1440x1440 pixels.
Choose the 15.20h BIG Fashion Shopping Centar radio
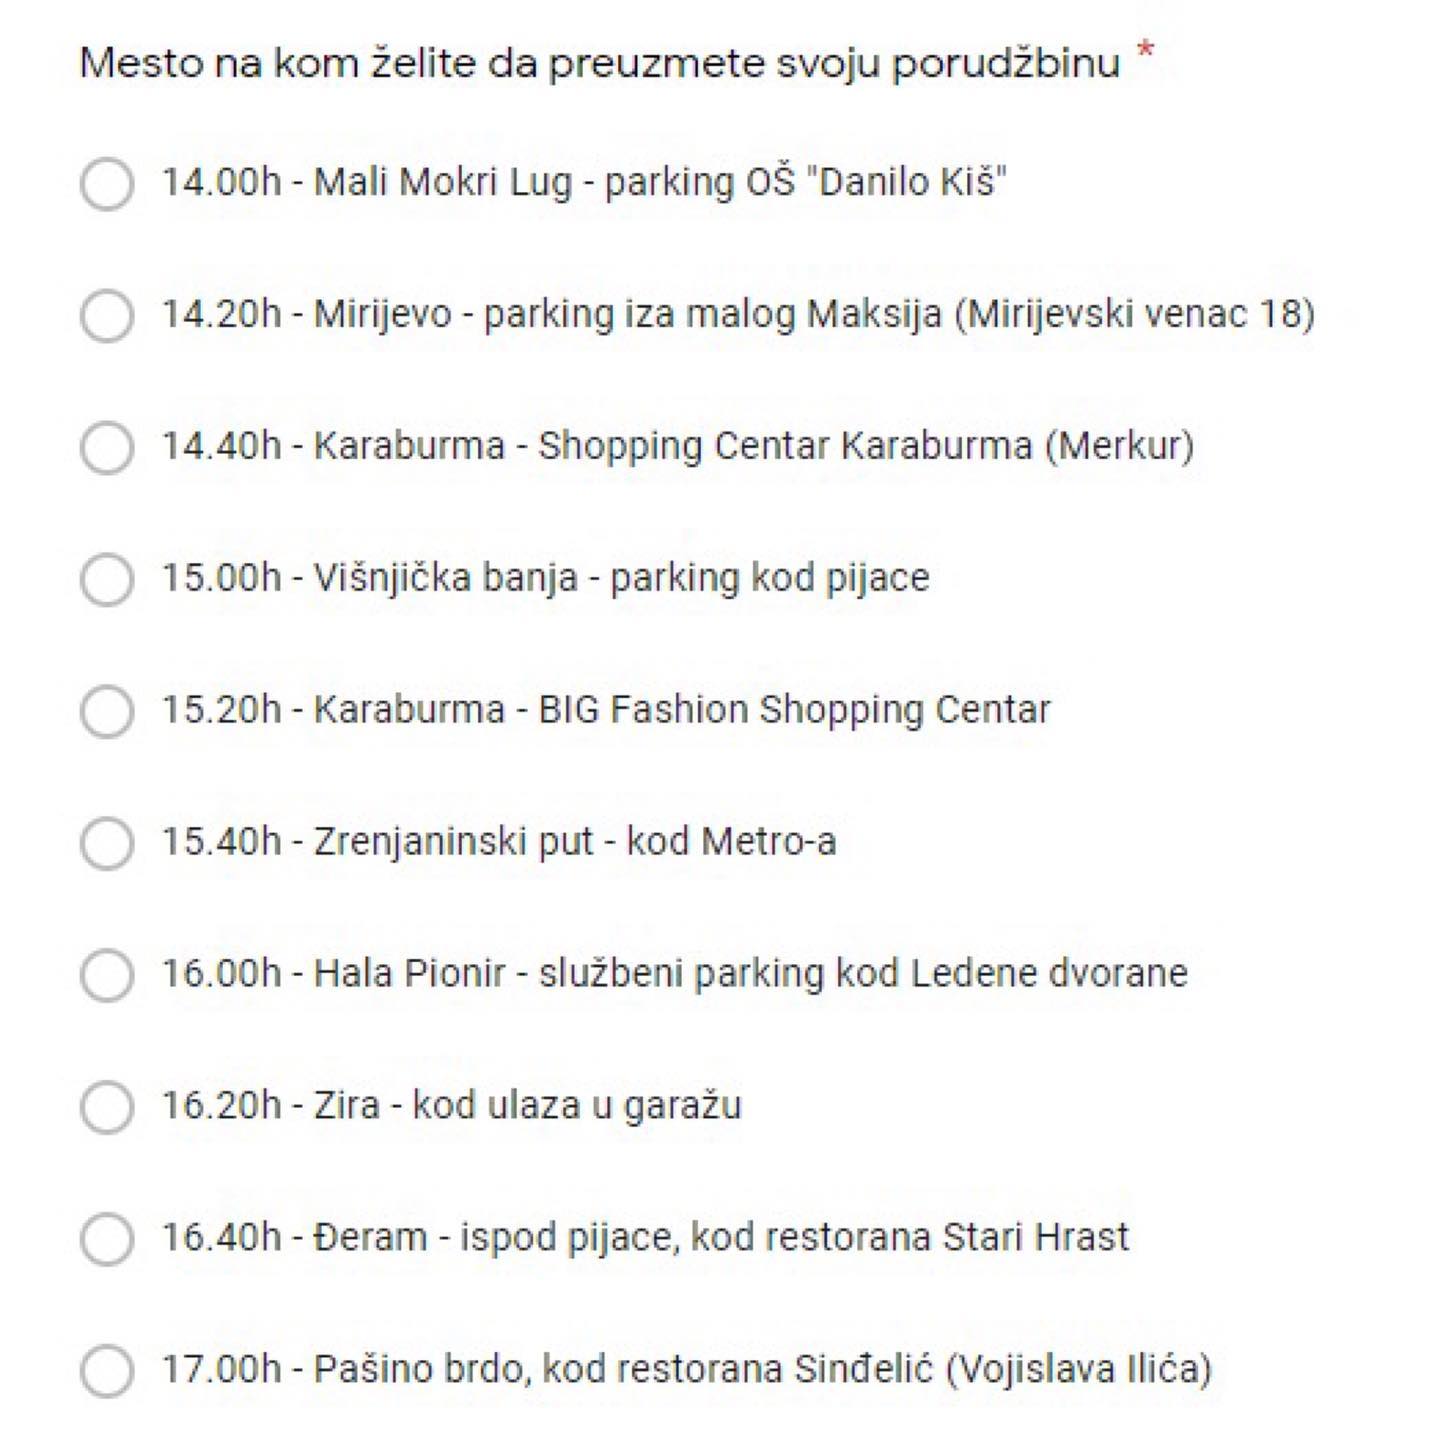(107, 711)
